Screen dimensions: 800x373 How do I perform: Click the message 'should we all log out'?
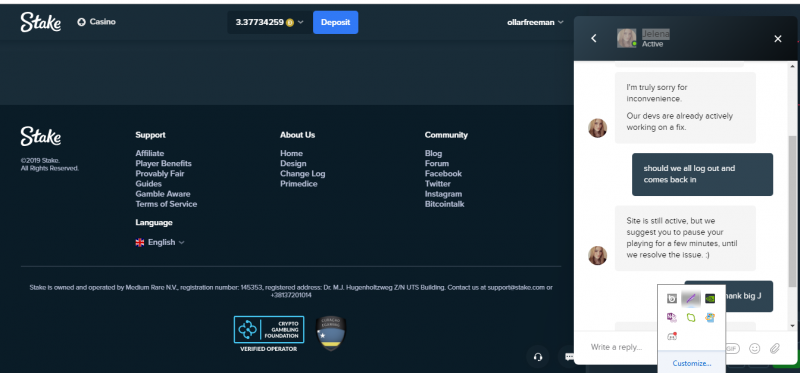click(702, 174)
